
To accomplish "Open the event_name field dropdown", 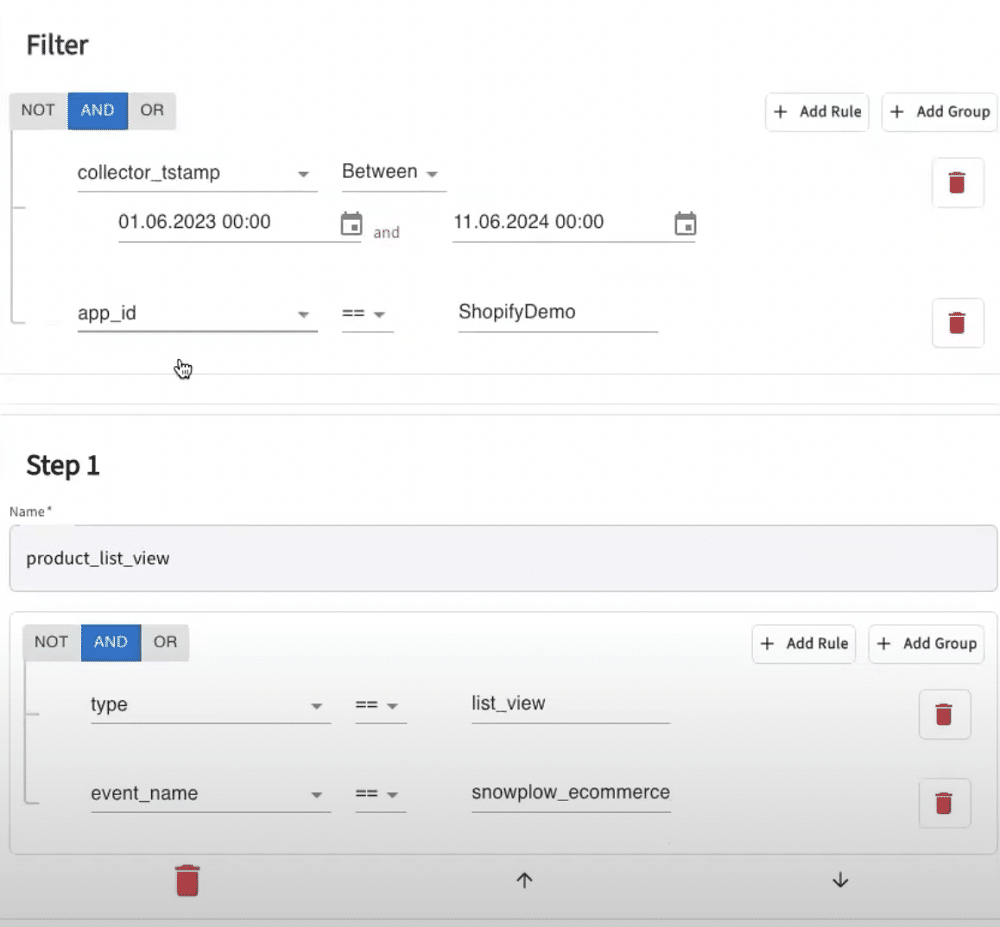I will click(210, 794).
